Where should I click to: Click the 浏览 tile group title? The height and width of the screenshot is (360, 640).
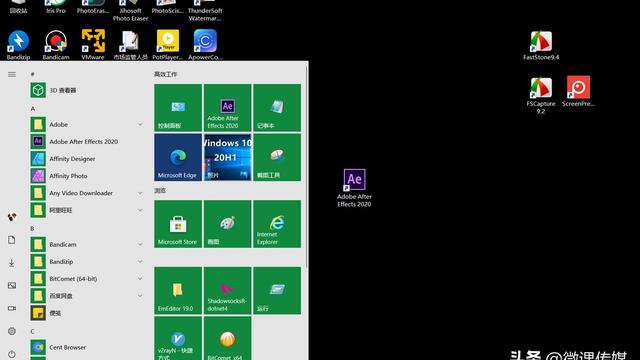click(x=160, y=191)
